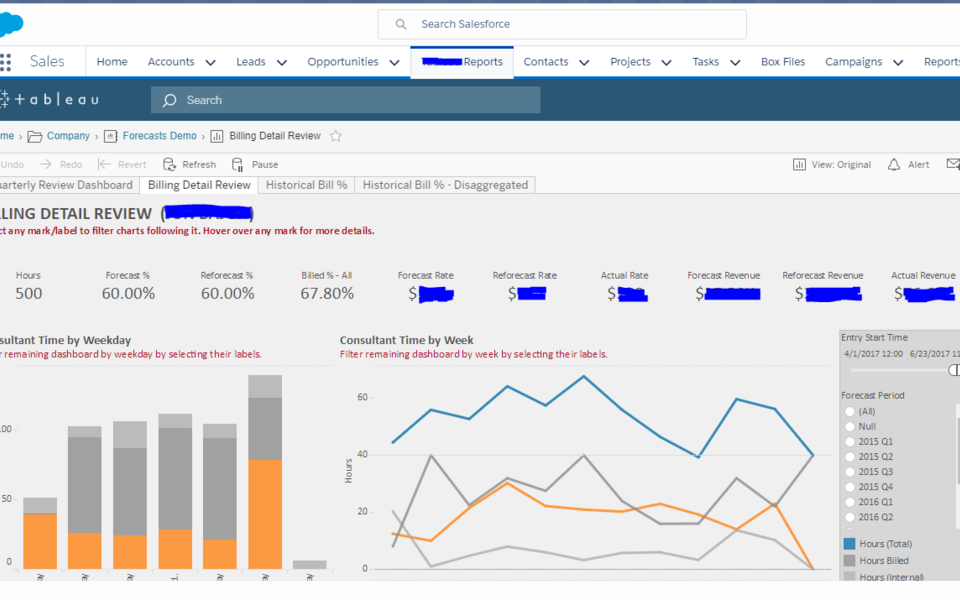
Task: Click into the Search Salesforce field
Action: (562, 24)
